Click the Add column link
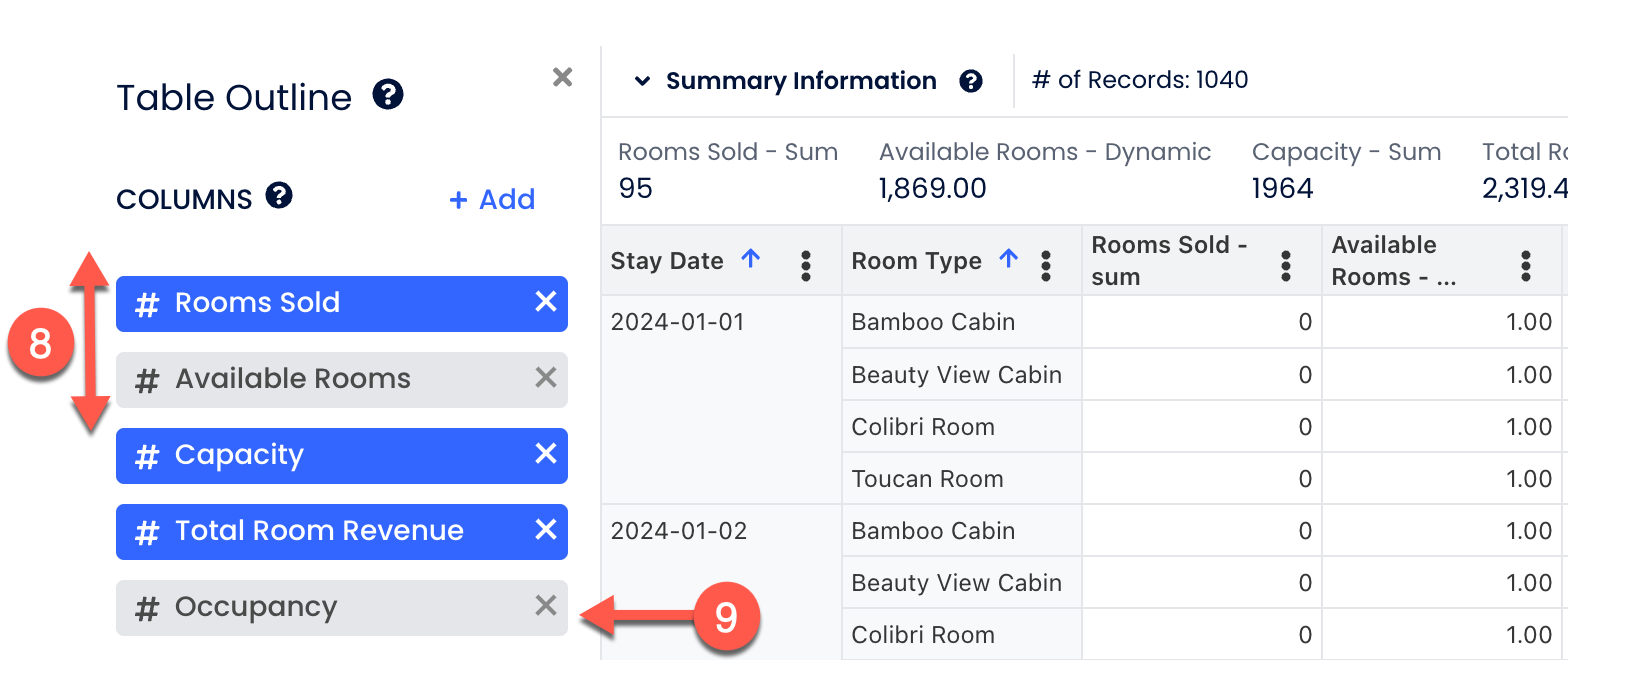The width and height of the screenshot is (1628, 700). (492, 200)
